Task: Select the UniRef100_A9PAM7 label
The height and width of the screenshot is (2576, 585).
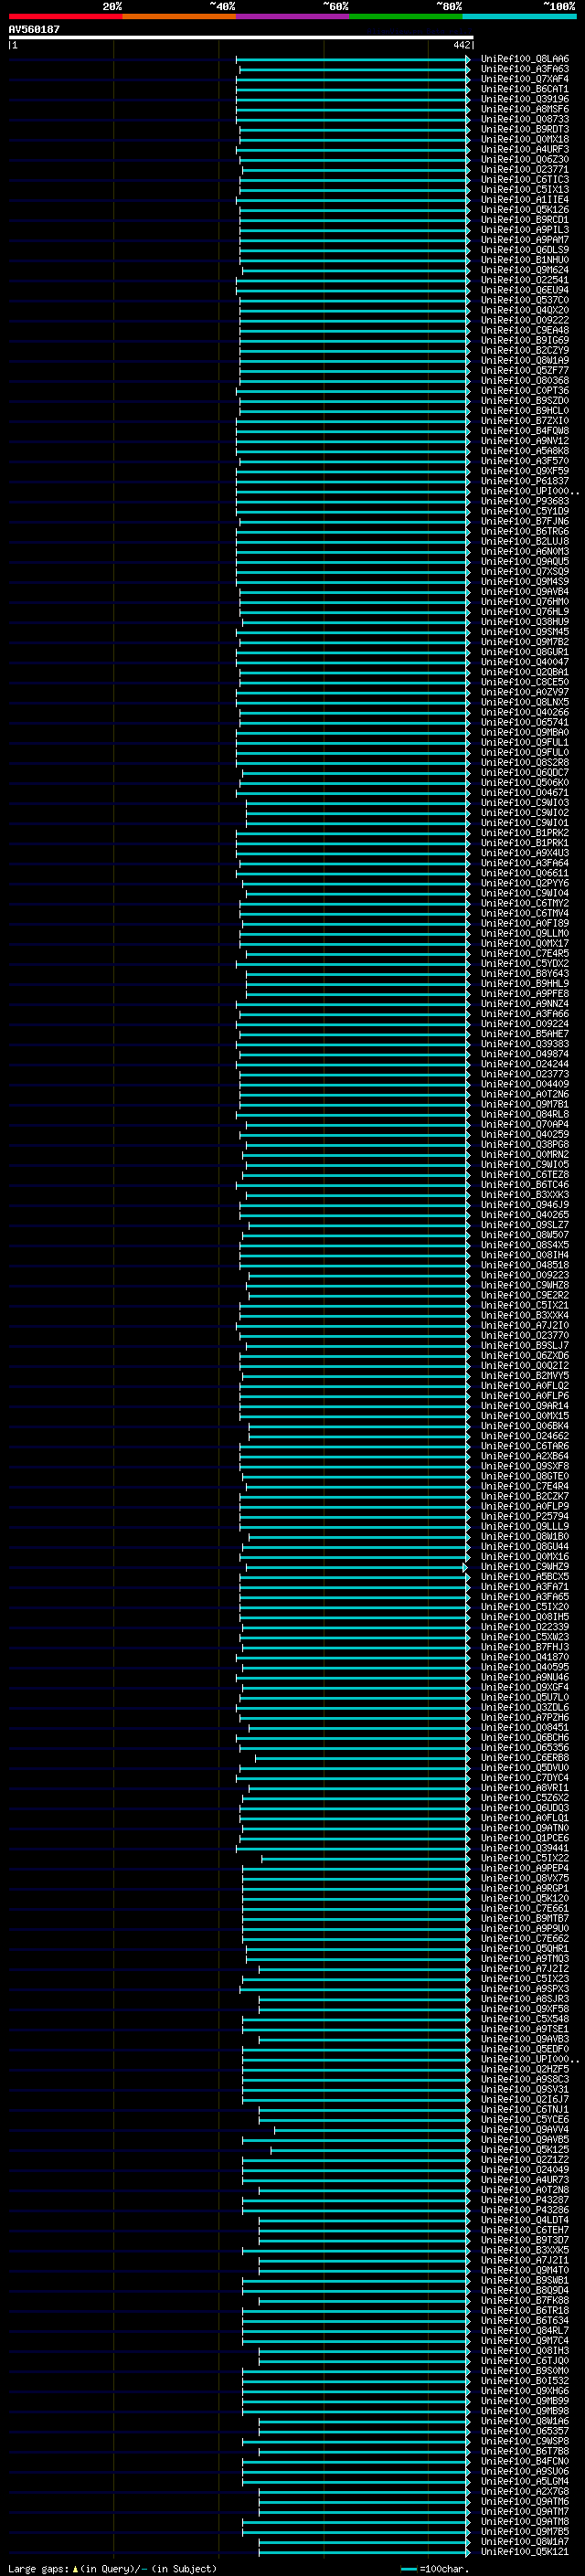Action: point(524,240)
